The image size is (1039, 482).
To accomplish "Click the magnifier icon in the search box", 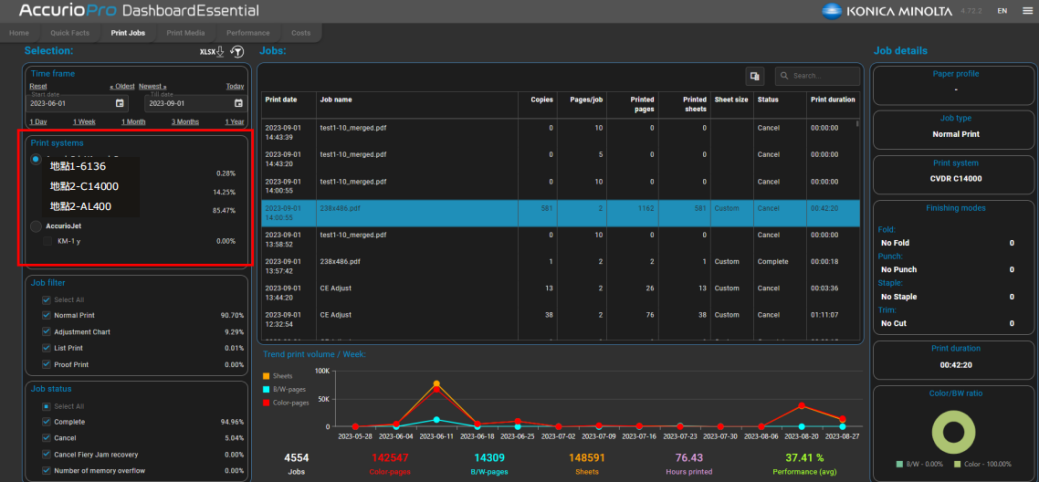I will (784, 76).
